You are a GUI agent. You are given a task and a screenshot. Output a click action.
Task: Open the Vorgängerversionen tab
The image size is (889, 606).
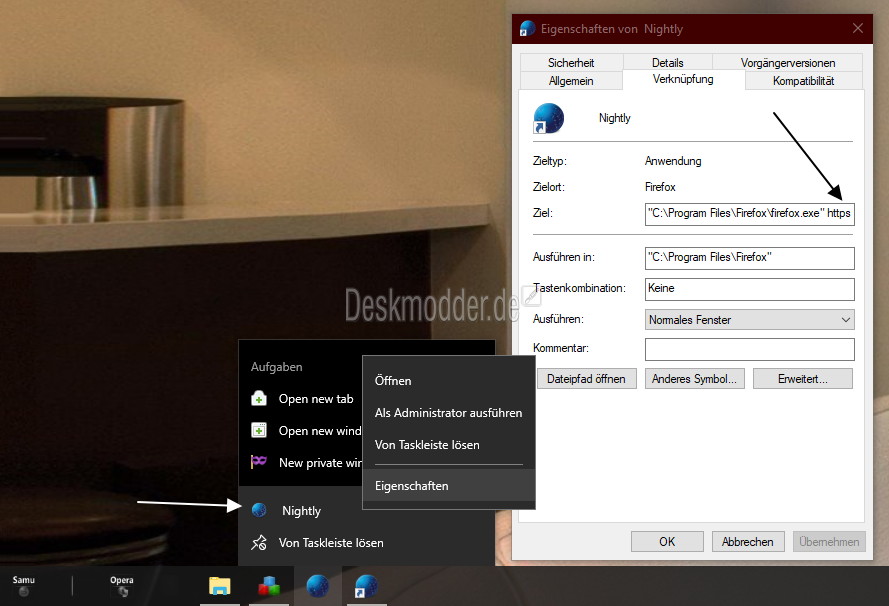point(788,62)
